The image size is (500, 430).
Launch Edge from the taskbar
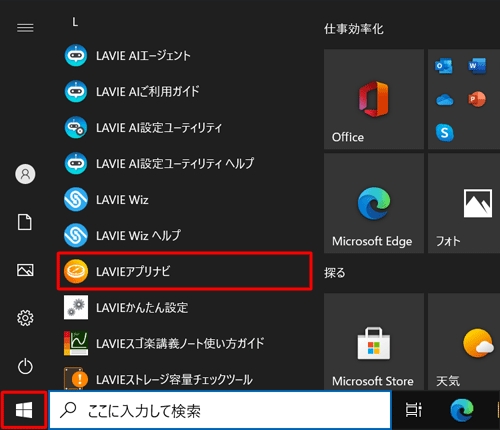pos(462,410)
